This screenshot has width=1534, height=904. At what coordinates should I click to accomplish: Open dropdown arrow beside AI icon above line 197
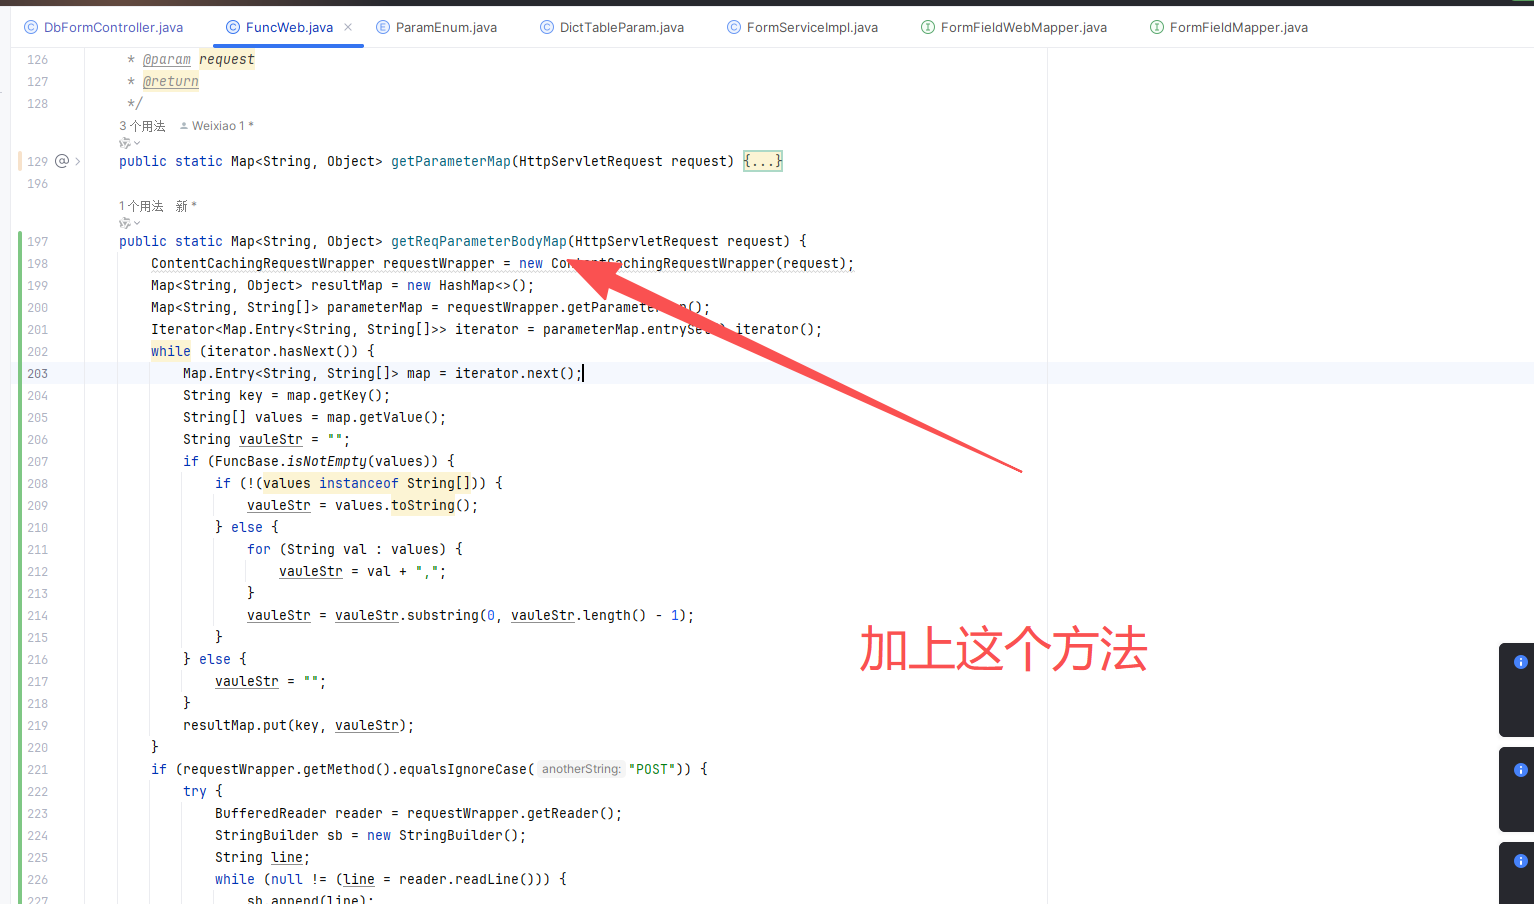pos(137,224)
